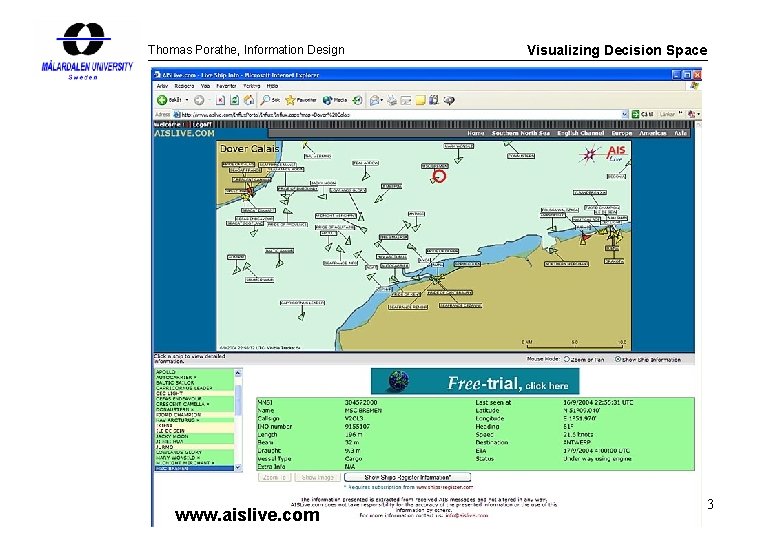The height and width of the screenshot is (540, 780).
Task: Expand the Länkar links chevron
Action: point(681,114)
